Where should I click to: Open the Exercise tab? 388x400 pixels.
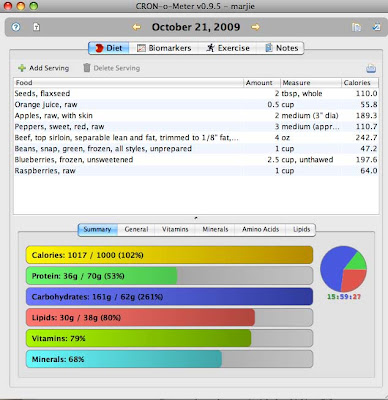pos(228,48)
